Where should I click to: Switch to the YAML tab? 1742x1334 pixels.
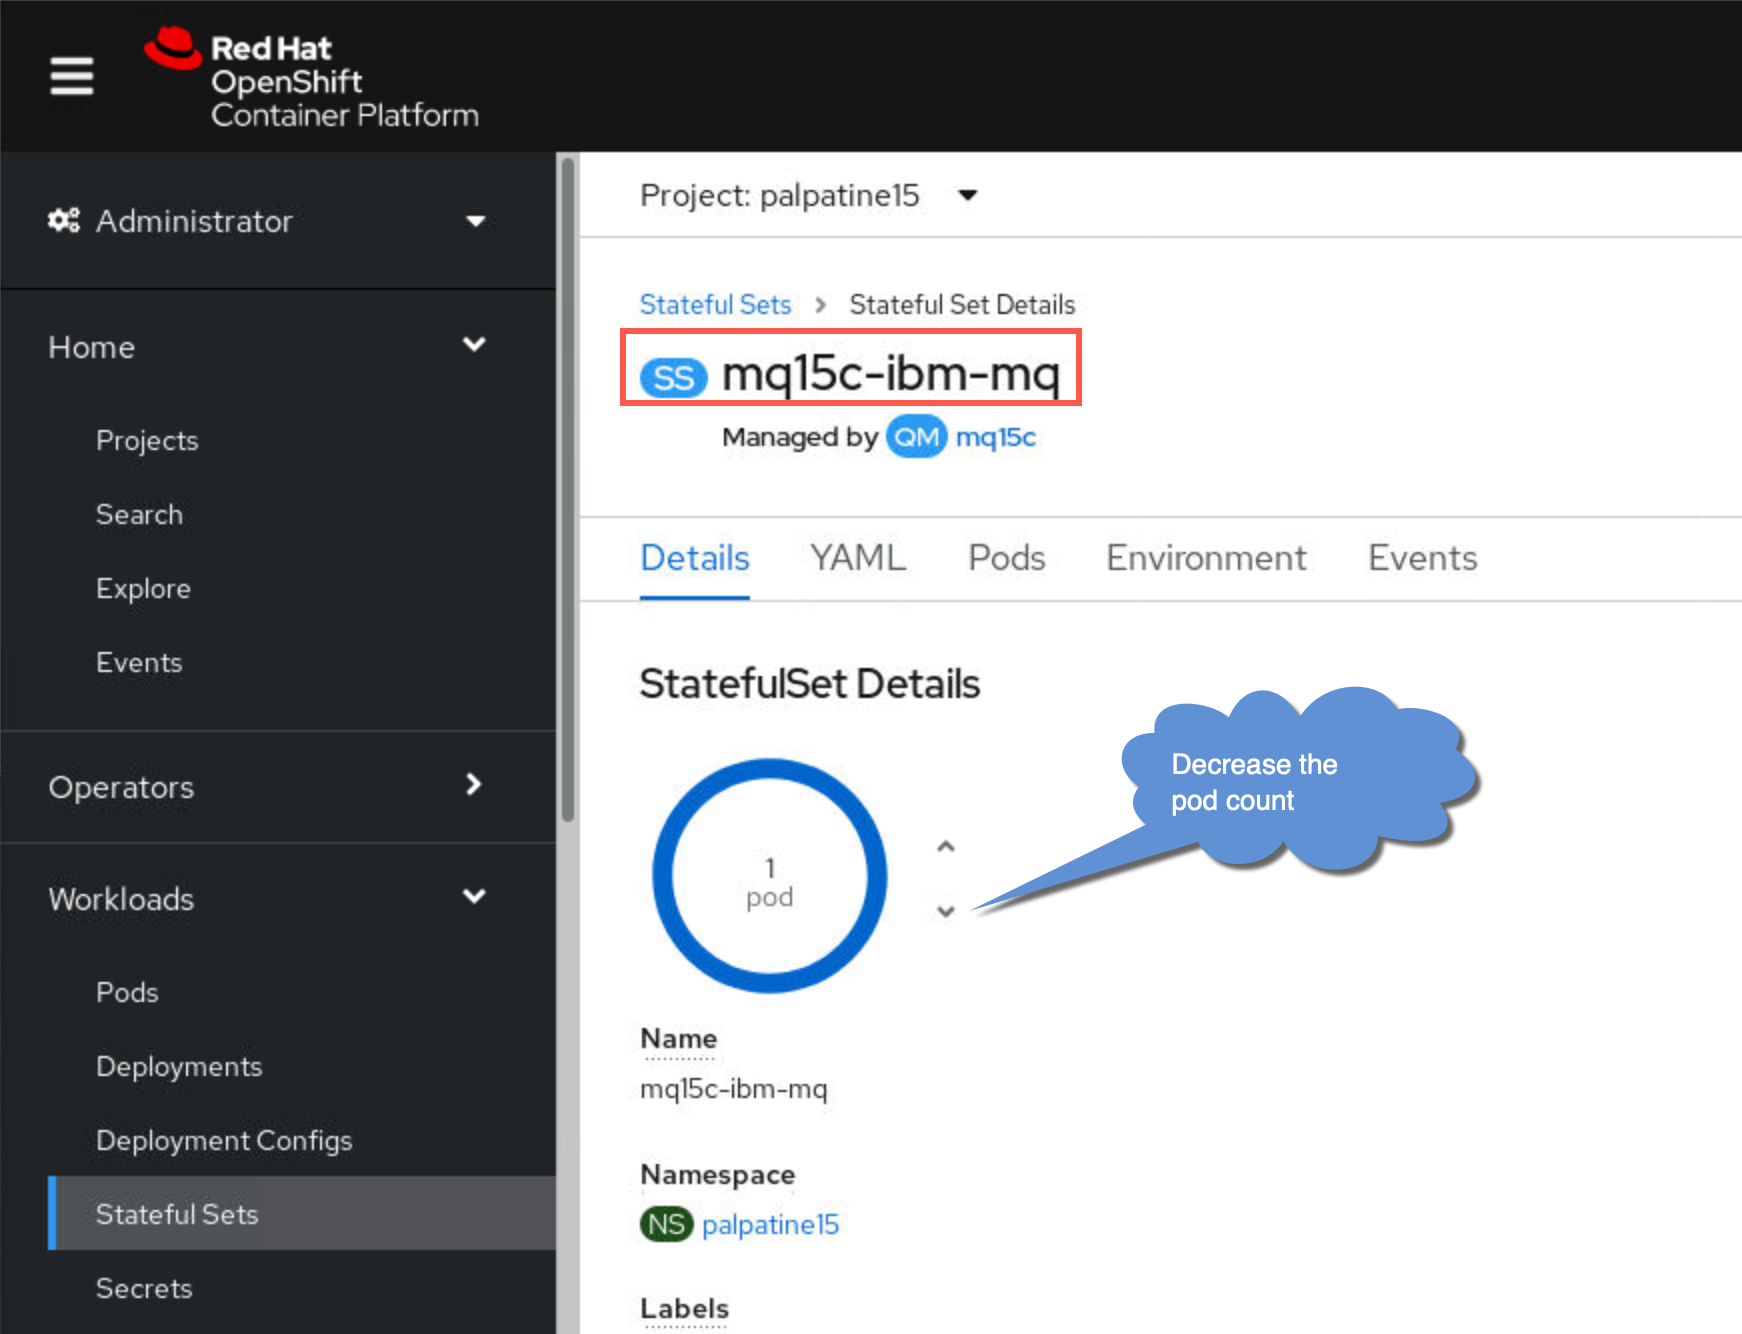click(858, 558)
